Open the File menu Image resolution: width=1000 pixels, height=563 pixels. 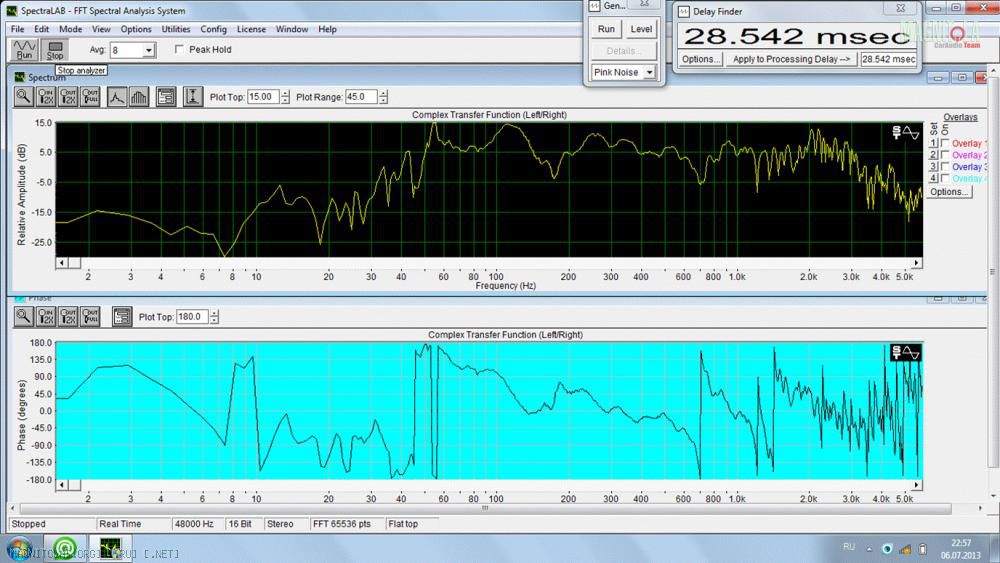pos(17,29)
